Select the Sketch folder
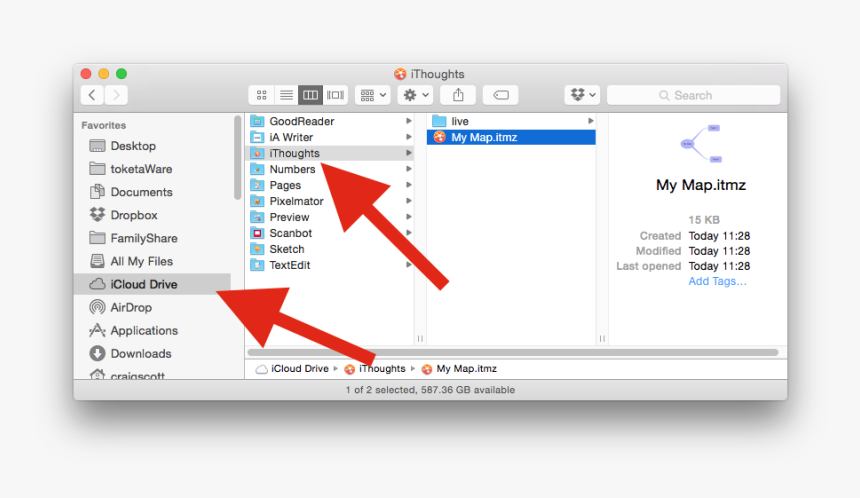860x498 pixels. 331,249
